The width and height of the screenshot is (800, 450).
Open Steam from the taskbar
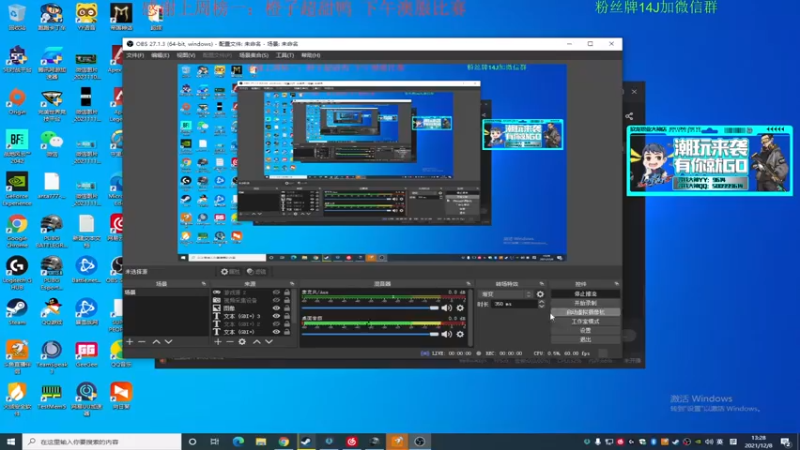[x=306, y=441]
